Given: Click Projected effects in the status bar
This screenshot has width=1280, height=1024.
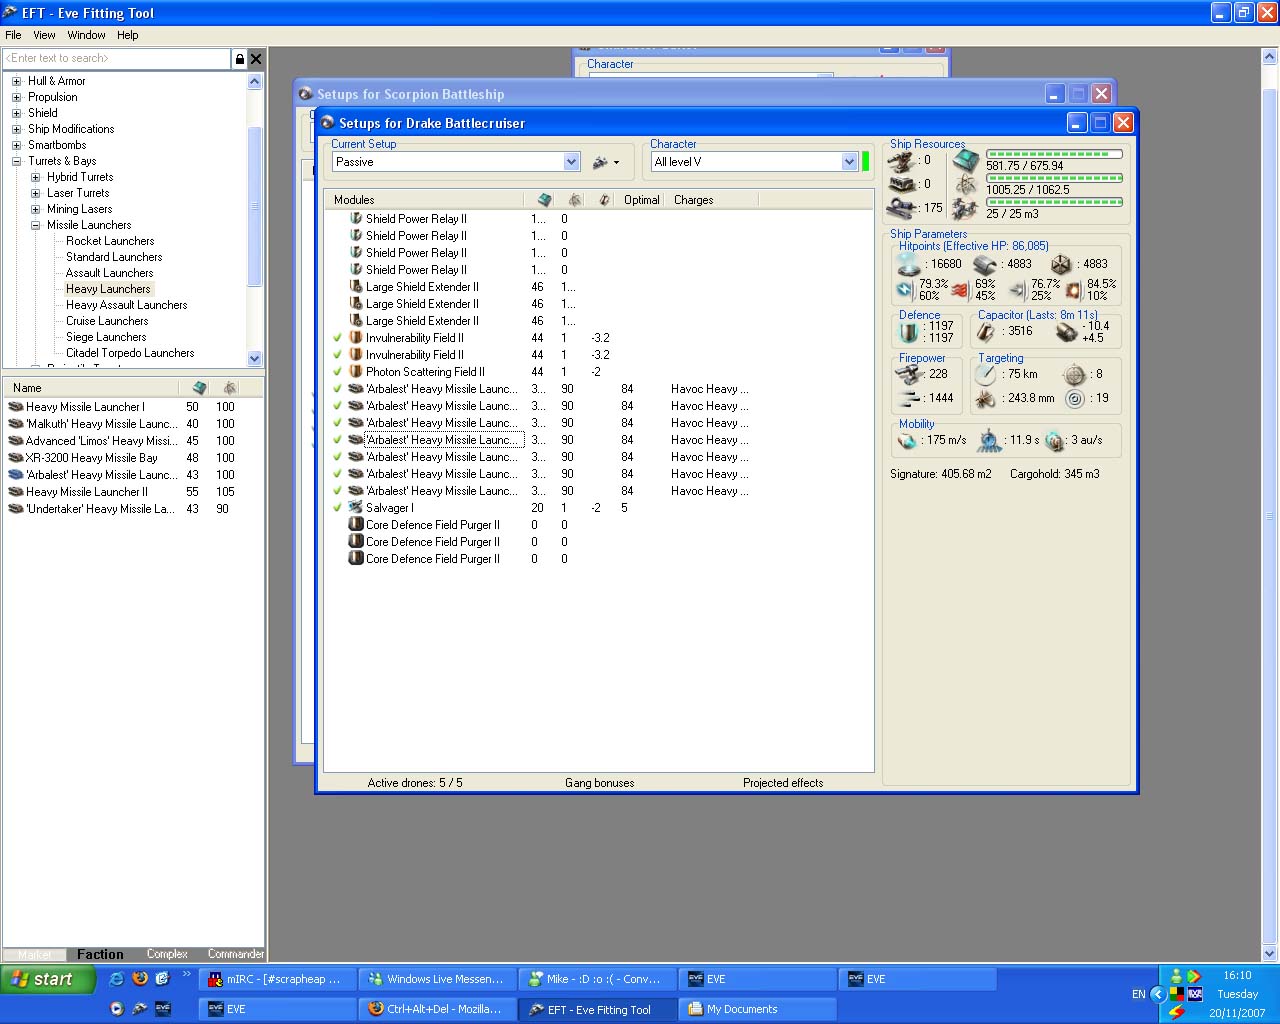Looking at the screenshot, I should 783,783.
